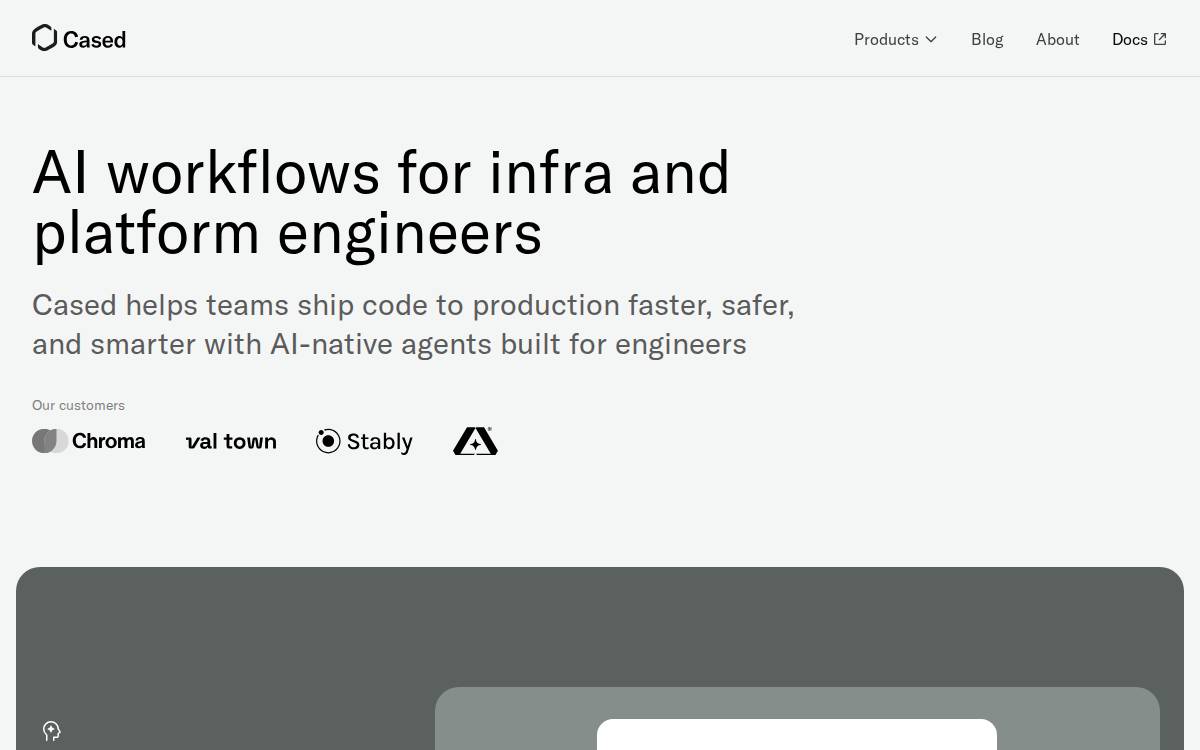
Task: Open the Blog page
Action: [987, 39]
